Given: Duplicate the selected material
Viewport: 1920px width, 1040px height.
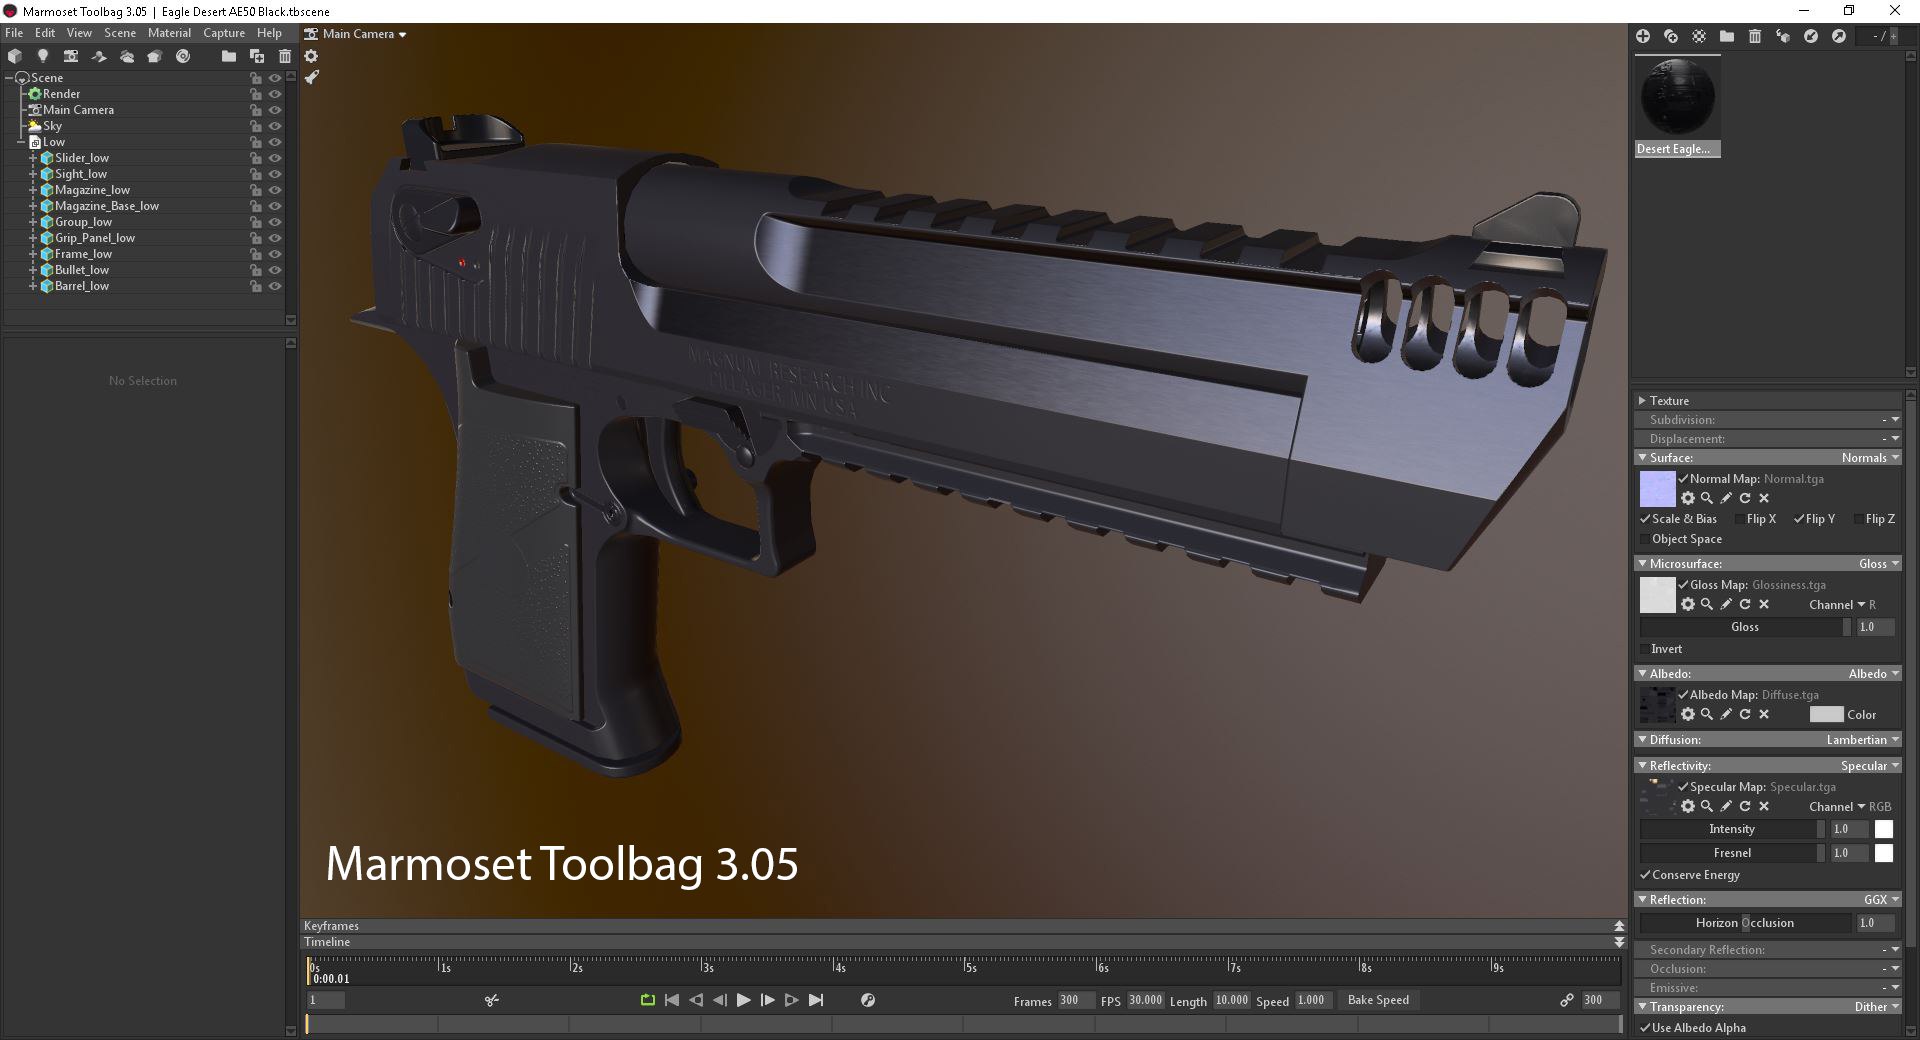Looking at the screenshot, I should (x=1671, y=36).
